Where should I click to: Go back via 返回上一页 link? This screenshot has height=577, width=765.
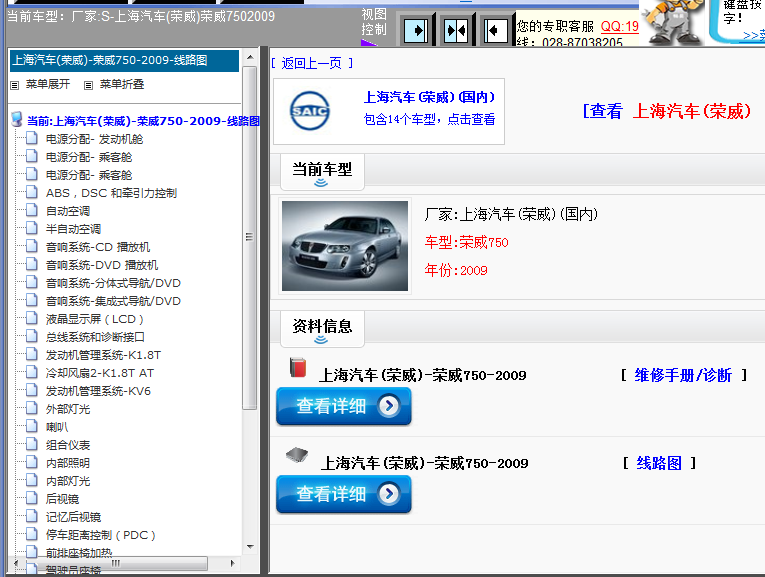click(312, 63)
